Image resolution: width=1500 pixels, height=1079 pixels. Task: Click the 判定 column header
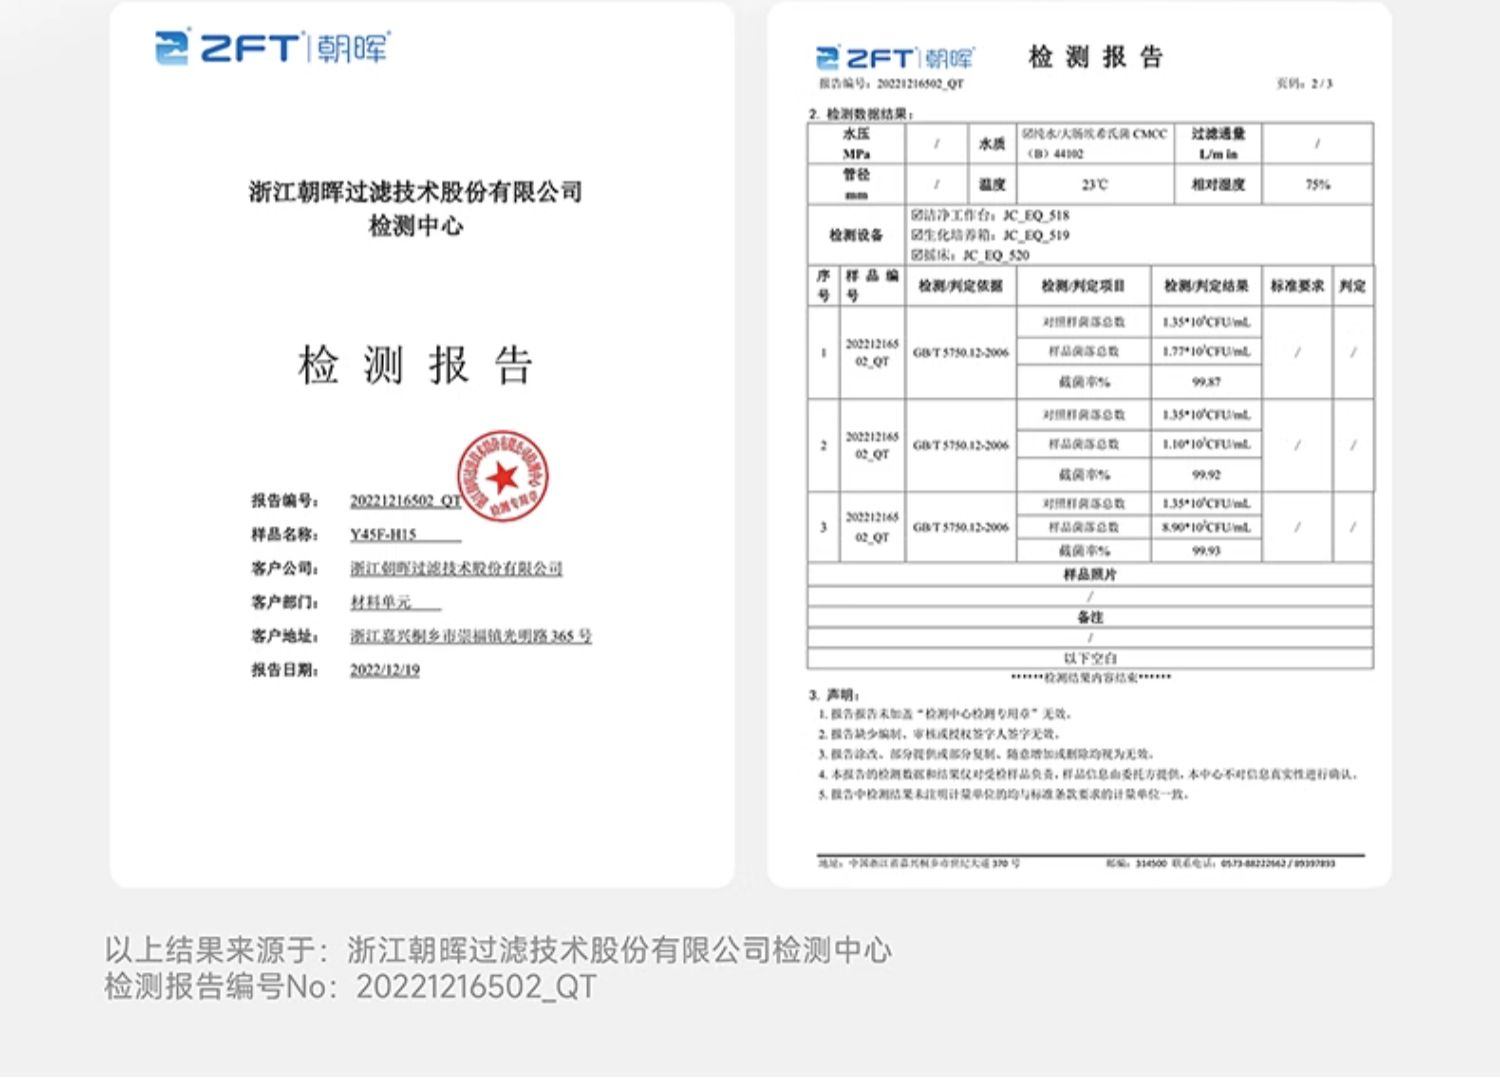[x=1353, y=286]
